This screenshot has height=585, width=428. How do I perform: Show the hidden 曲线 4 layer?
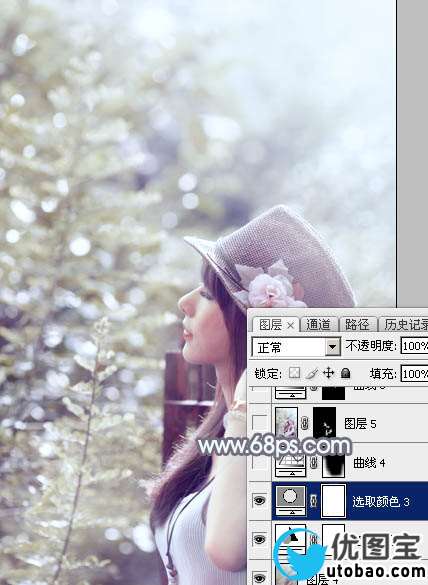pos(259,463)
